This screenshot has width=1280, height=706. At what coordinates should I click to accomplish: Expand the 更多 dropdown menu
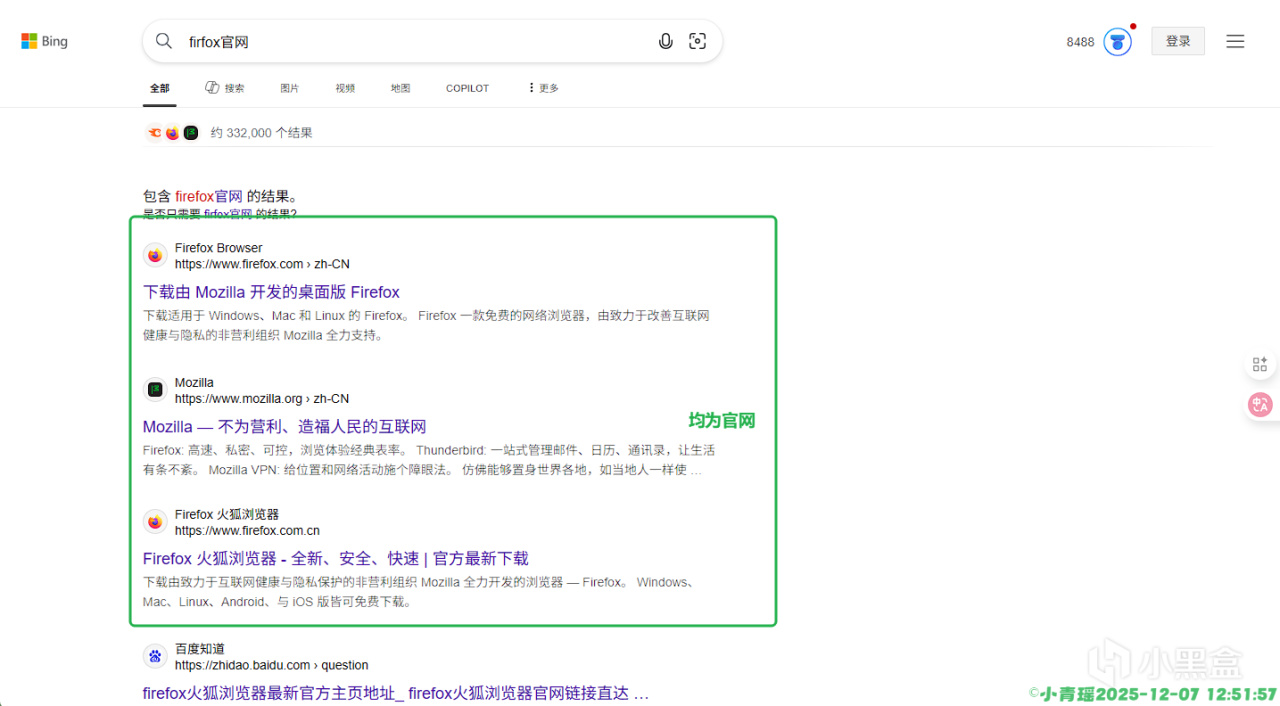point(543,88)
